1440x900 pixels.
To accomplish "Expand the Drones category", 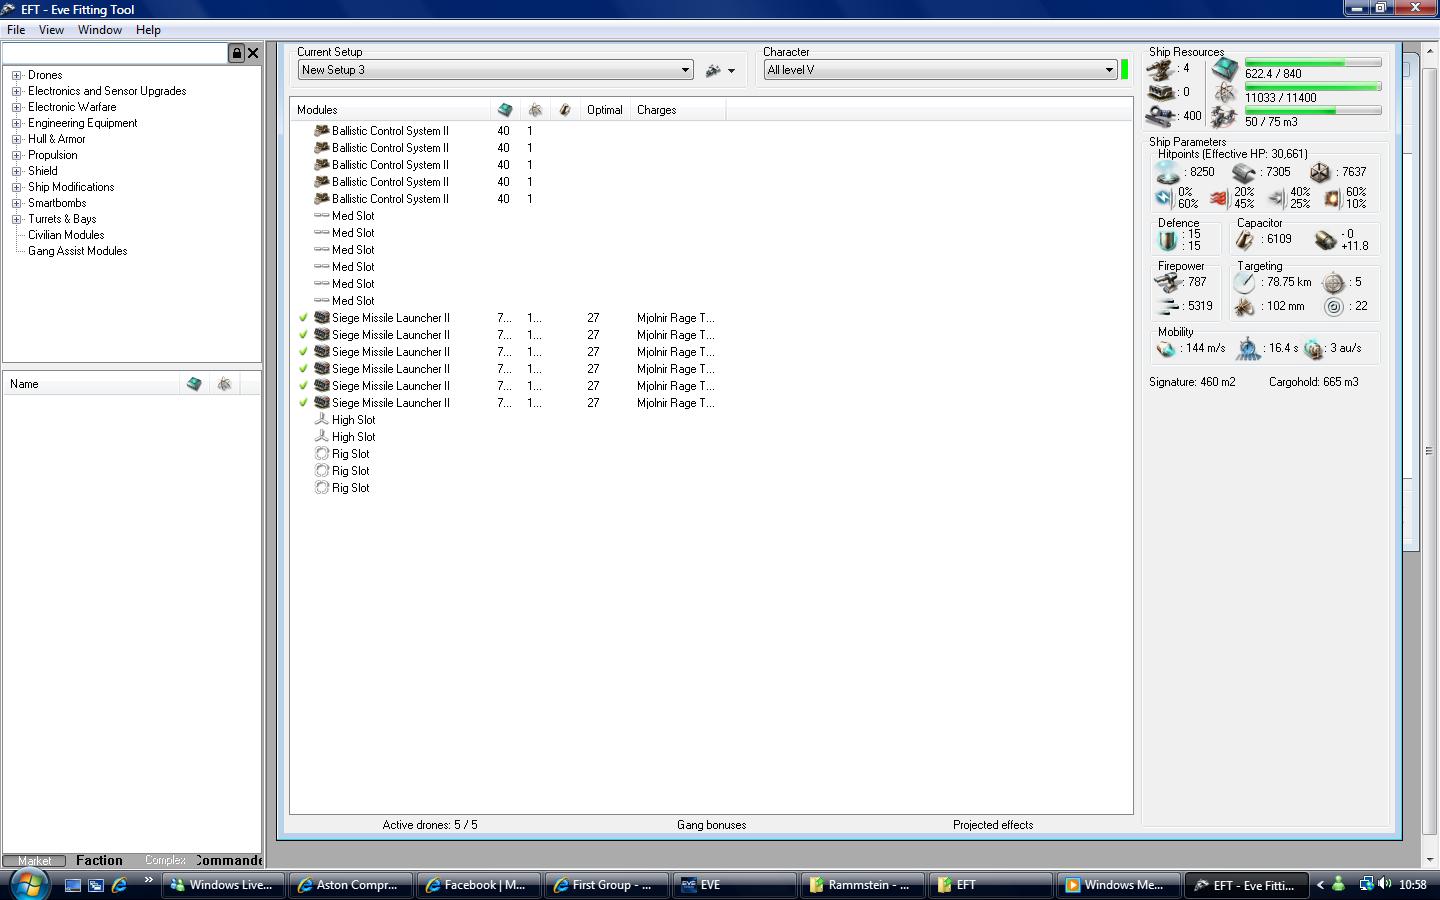I will [x=16, y=75].
